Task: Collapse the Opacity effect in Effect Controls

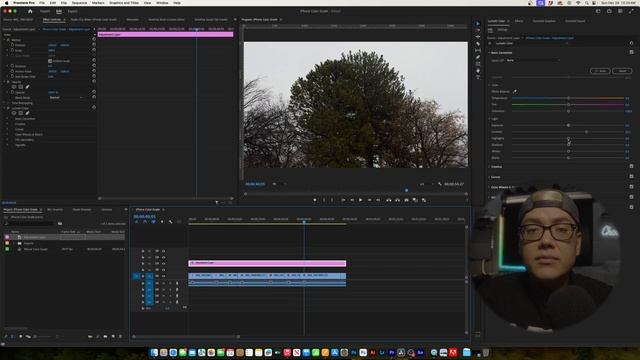Action: tap(4, 82)
